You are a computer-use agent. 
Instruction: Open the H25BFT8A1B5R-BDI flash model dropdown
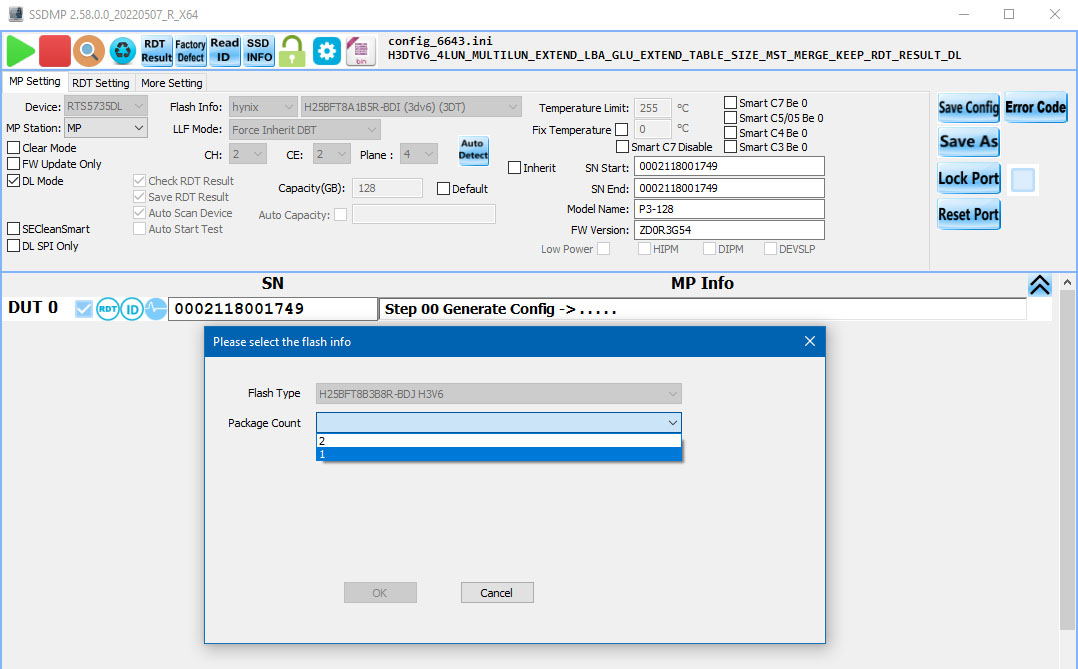point(410,107)
